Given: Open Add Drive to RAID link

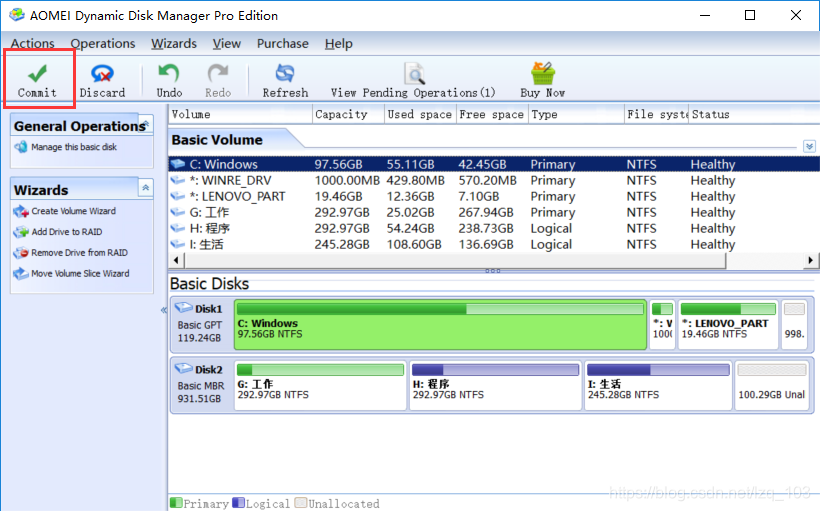Looking at the screenshot, I should coord(66,232).
